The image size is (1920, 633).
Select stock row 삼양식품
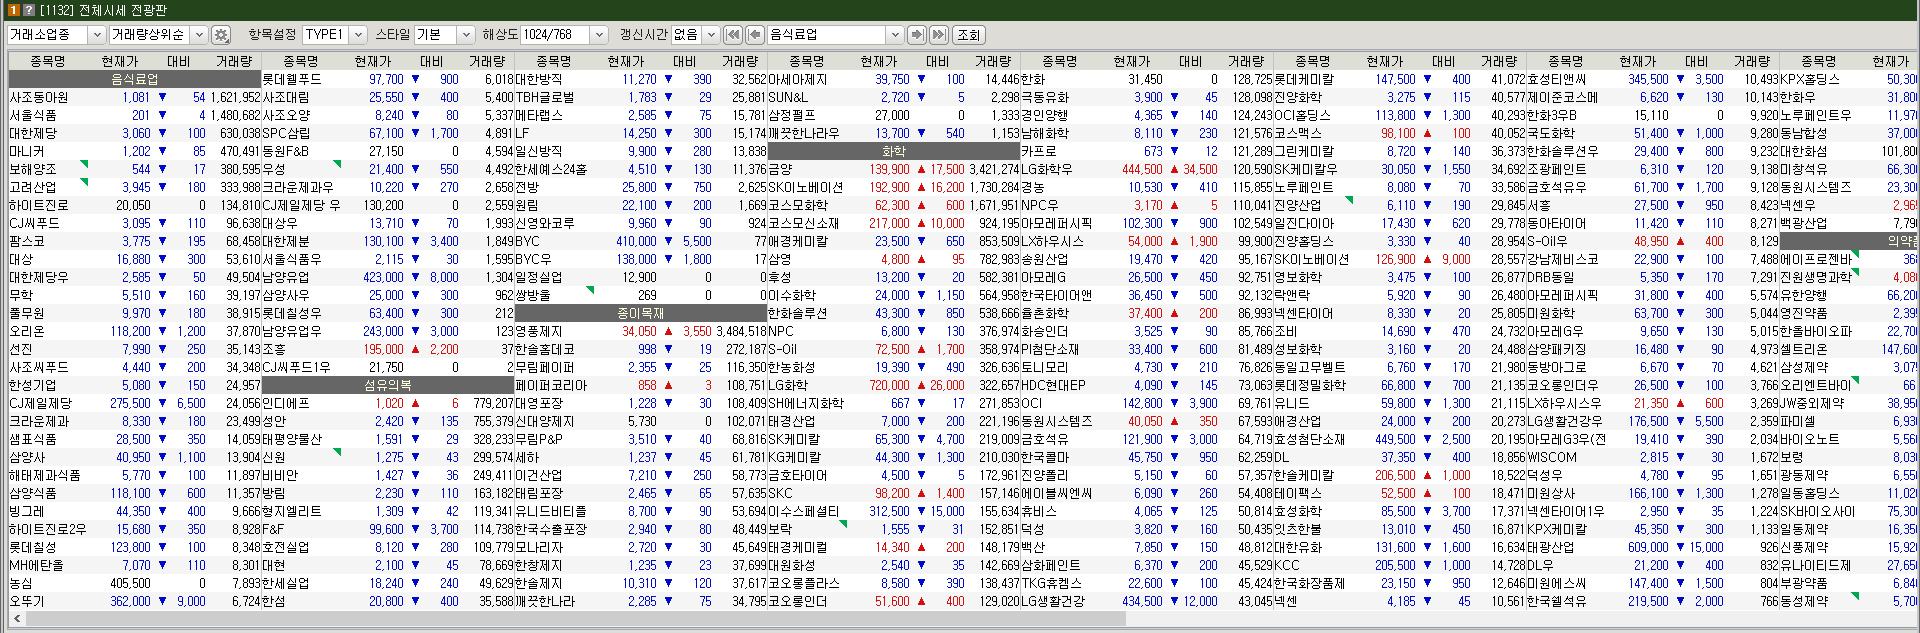point(135,493)
